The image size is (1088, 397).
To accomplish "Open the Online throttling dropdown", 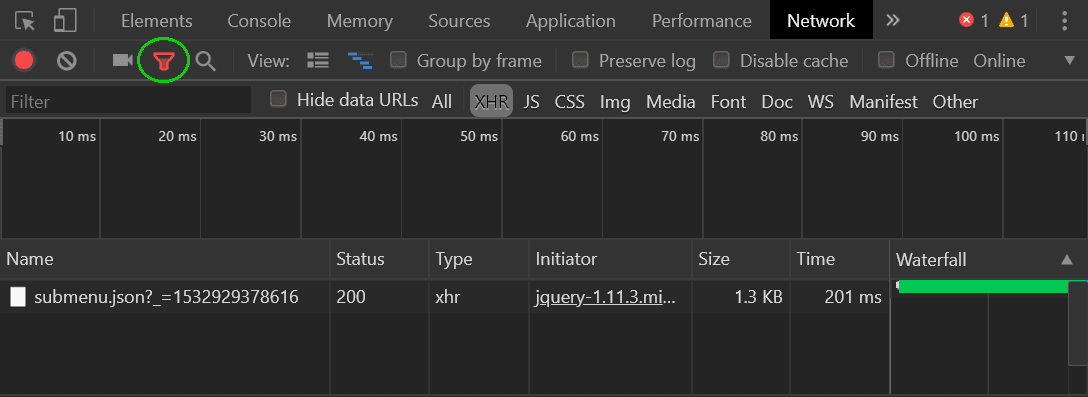I will click(x=999, y=61).
